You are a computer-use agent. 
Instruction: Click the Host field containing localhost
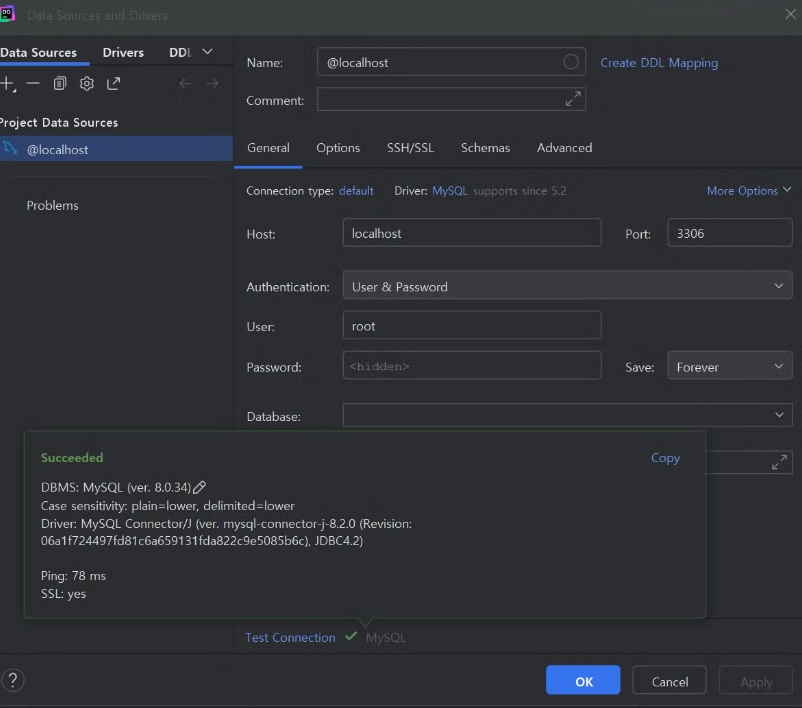pos(472,233)
